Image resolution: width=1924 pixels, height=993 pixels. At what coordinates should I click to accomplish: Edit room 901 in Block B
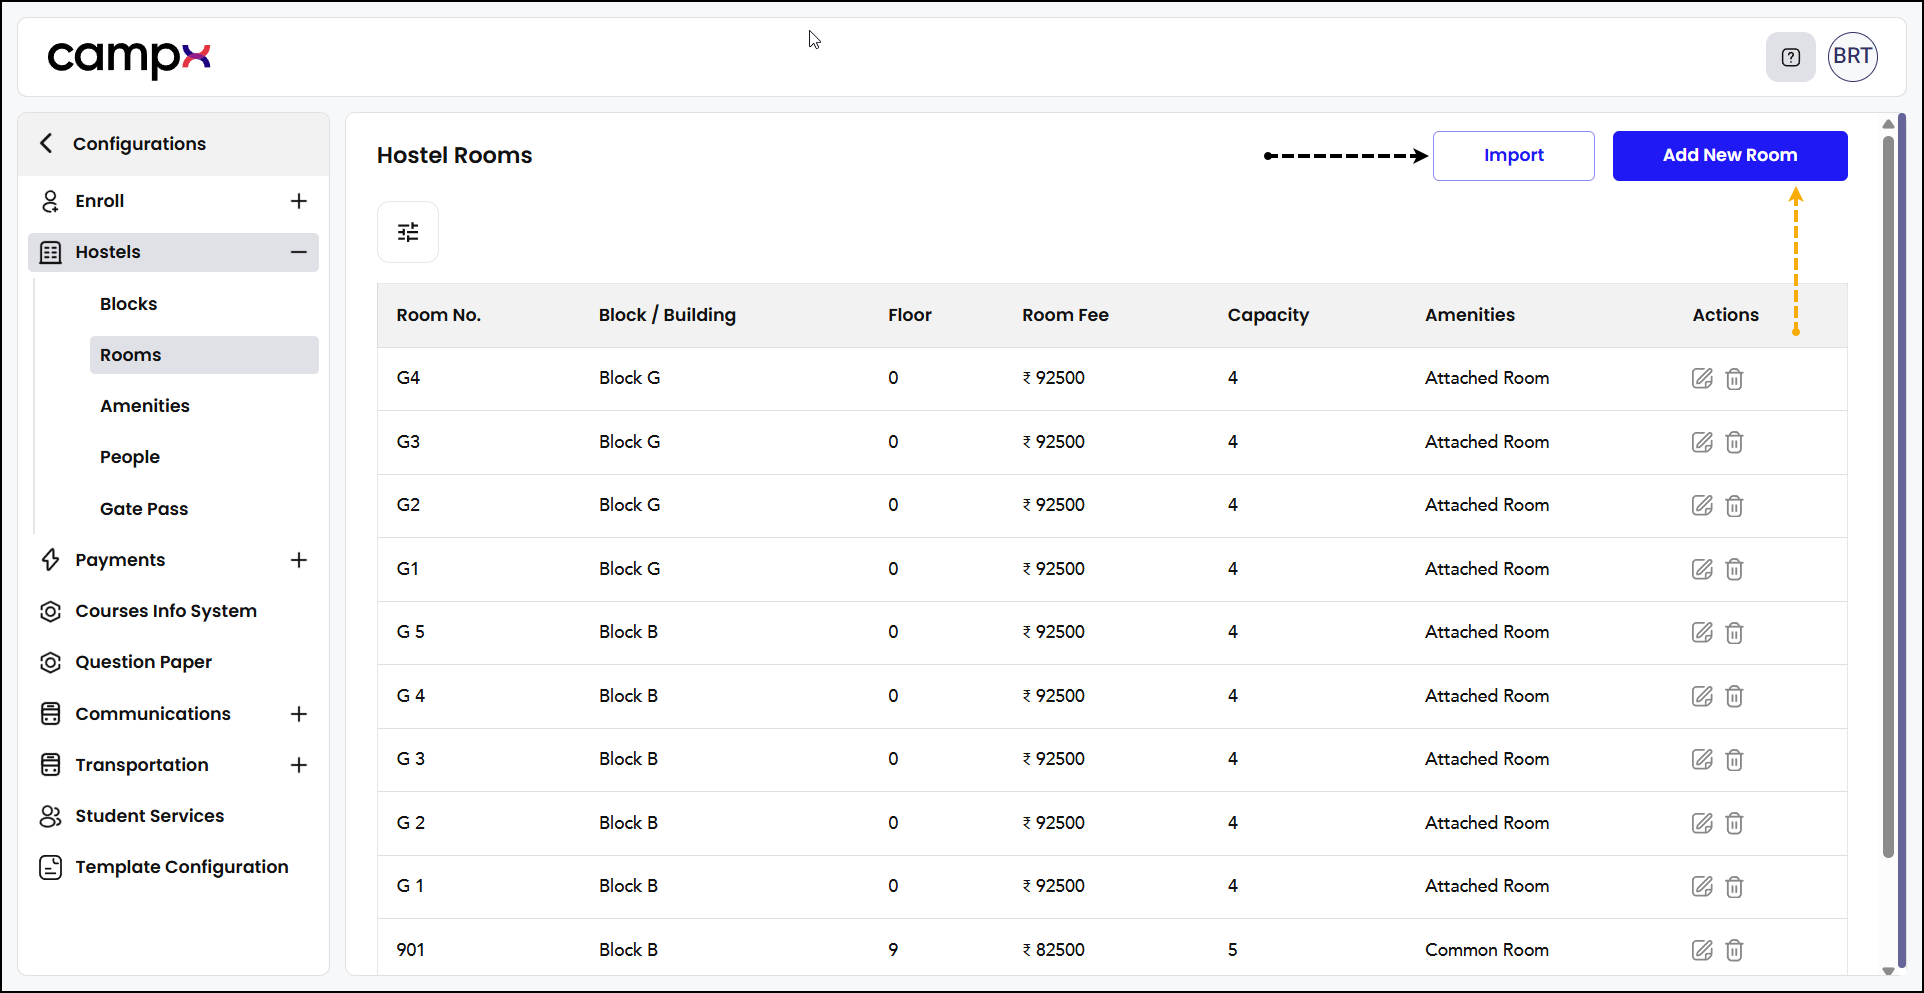[1702, 950]
